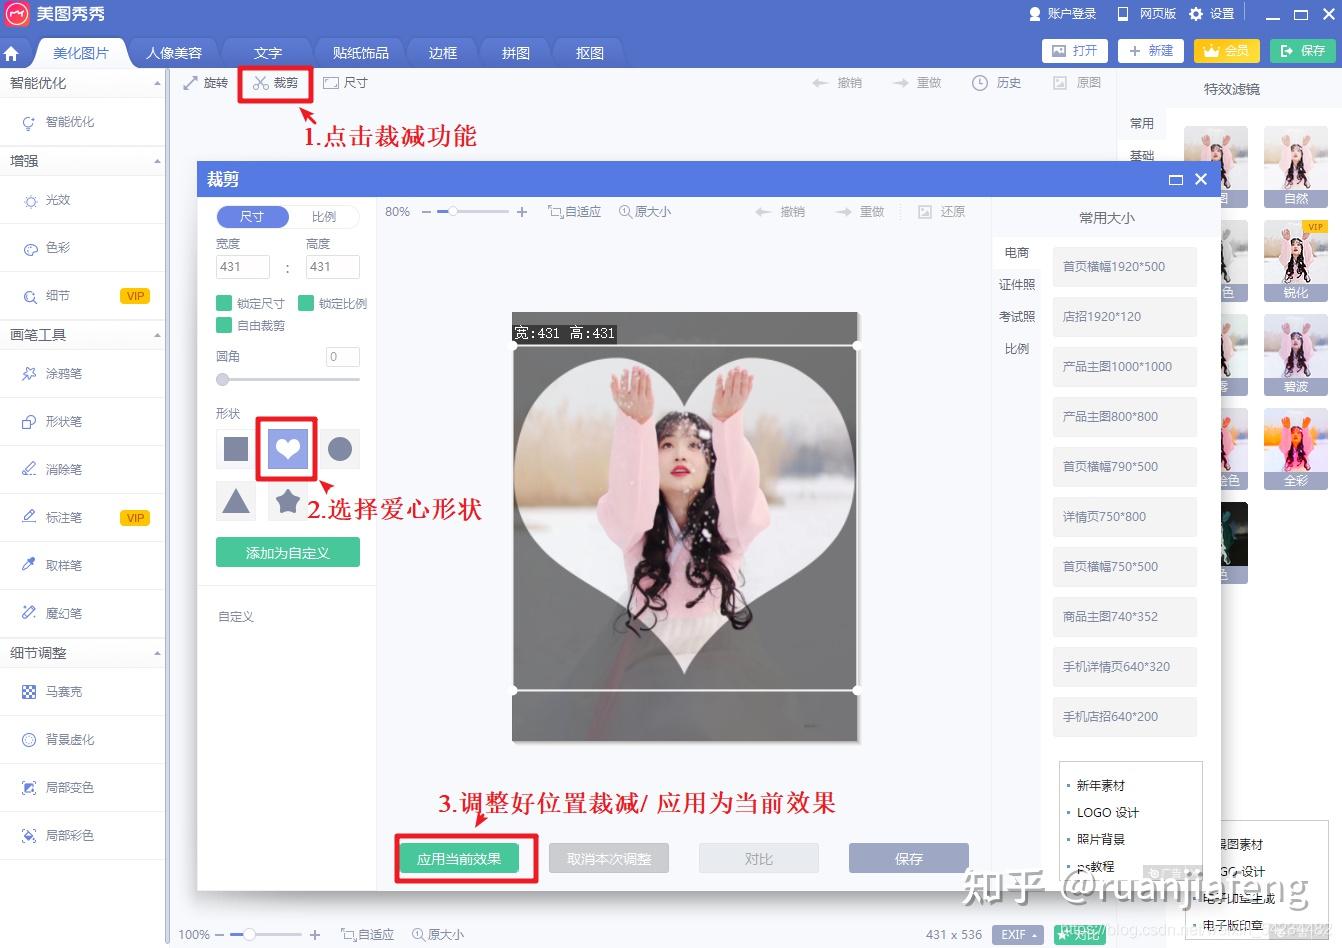Select the triangle crop shape
Viewport: 1342px width, 948px height.
click(236, 501)
